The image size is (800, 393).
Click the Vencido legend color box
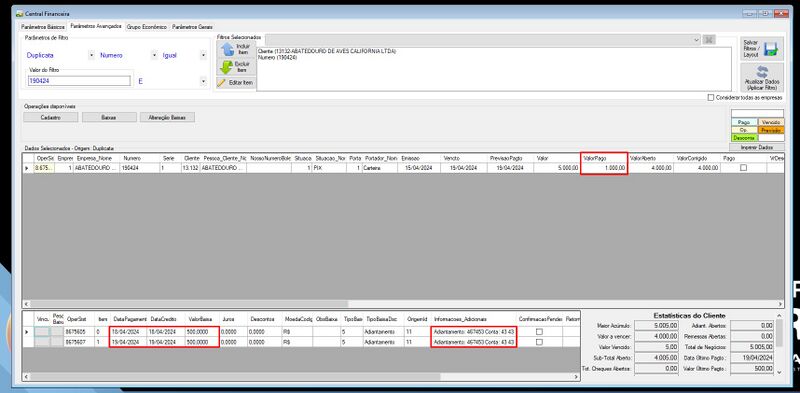coord(771,122)
